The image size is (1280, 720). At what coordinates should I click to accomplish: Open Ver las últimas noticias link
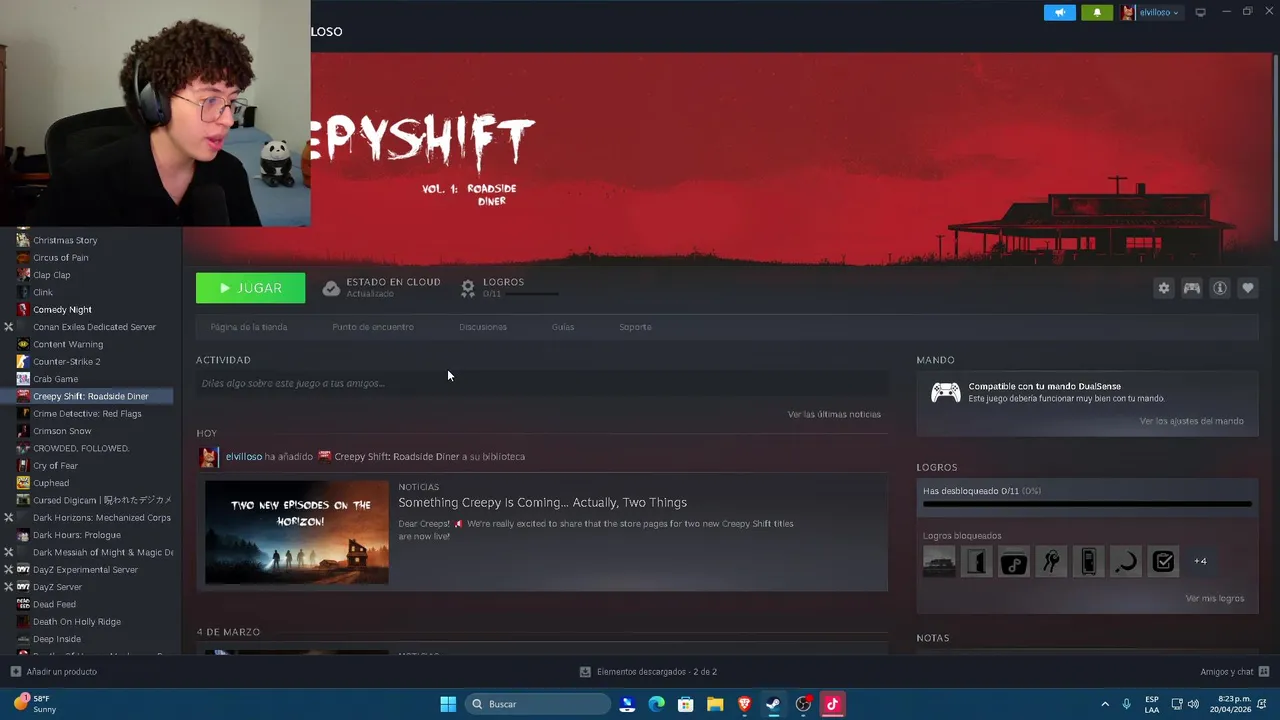pyautogui.click(x=834, y=414)
